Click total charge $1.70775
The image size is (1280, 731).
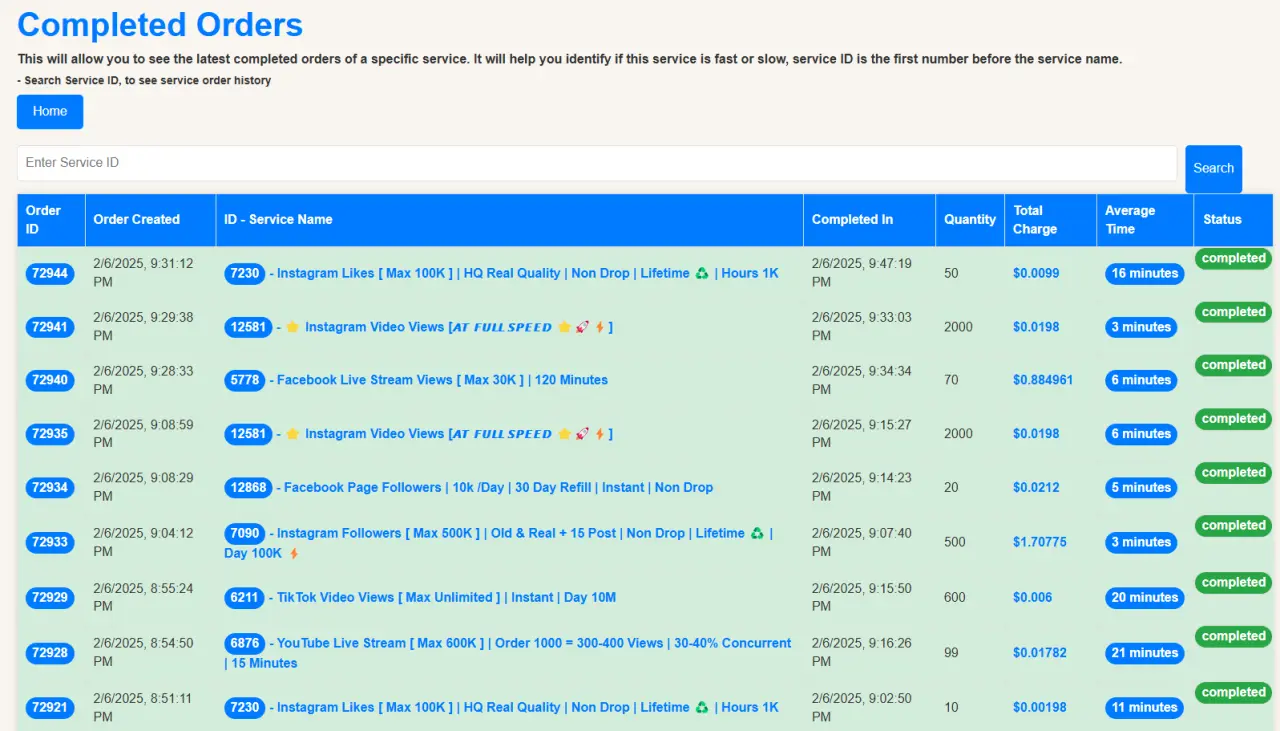point(1040,542)
